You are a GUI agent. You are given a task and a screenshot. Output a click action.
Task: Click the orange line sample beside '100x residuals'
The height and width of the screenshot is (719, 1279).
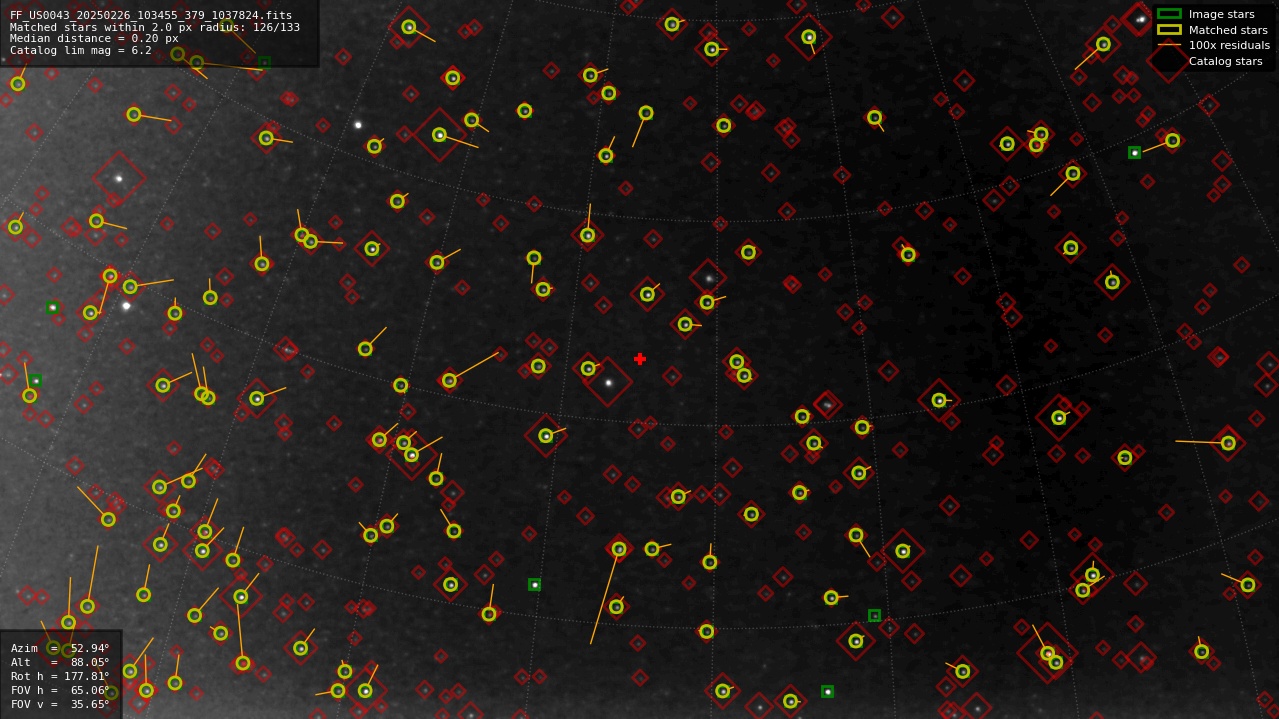1169,45
